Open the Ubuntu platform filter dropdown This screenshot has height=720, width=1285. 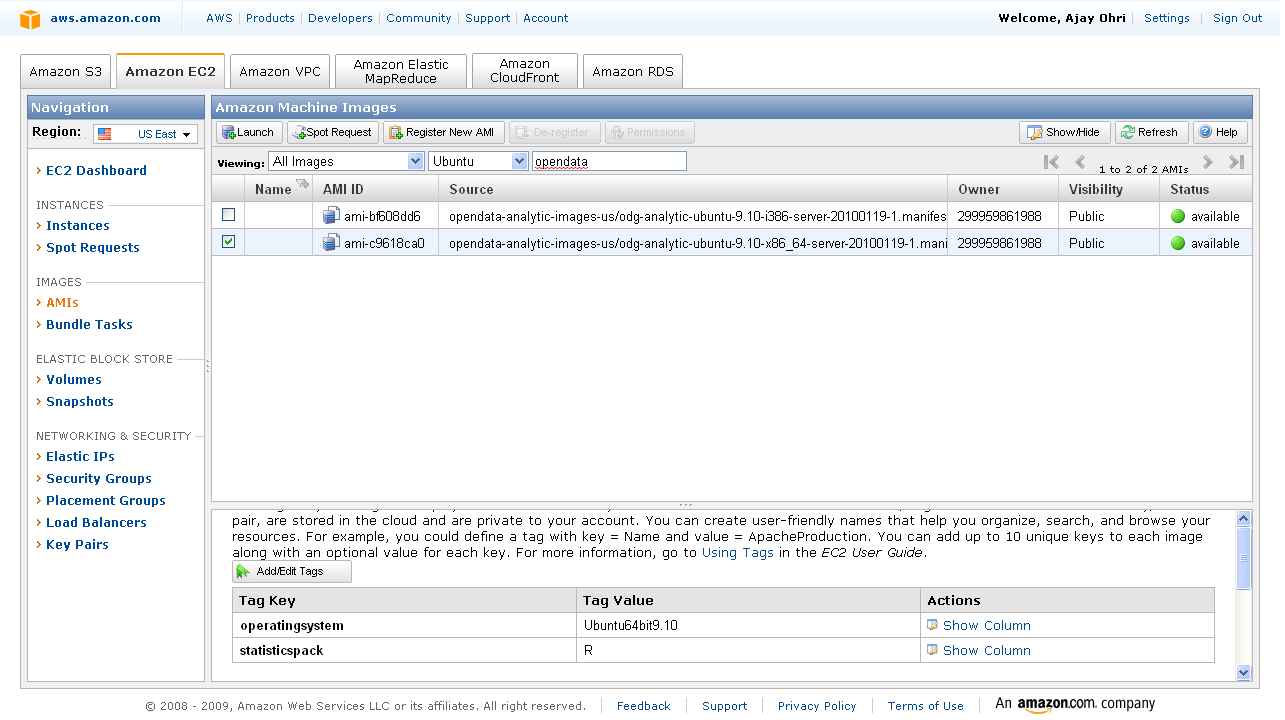click(x=478, y=161)
